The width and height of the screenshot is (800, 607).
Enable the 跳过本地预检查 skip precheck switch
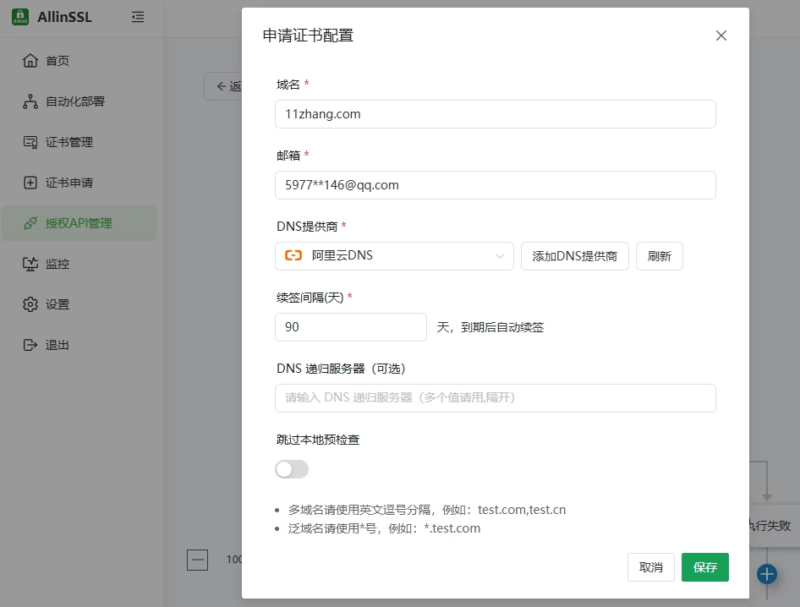pos(291,469)
